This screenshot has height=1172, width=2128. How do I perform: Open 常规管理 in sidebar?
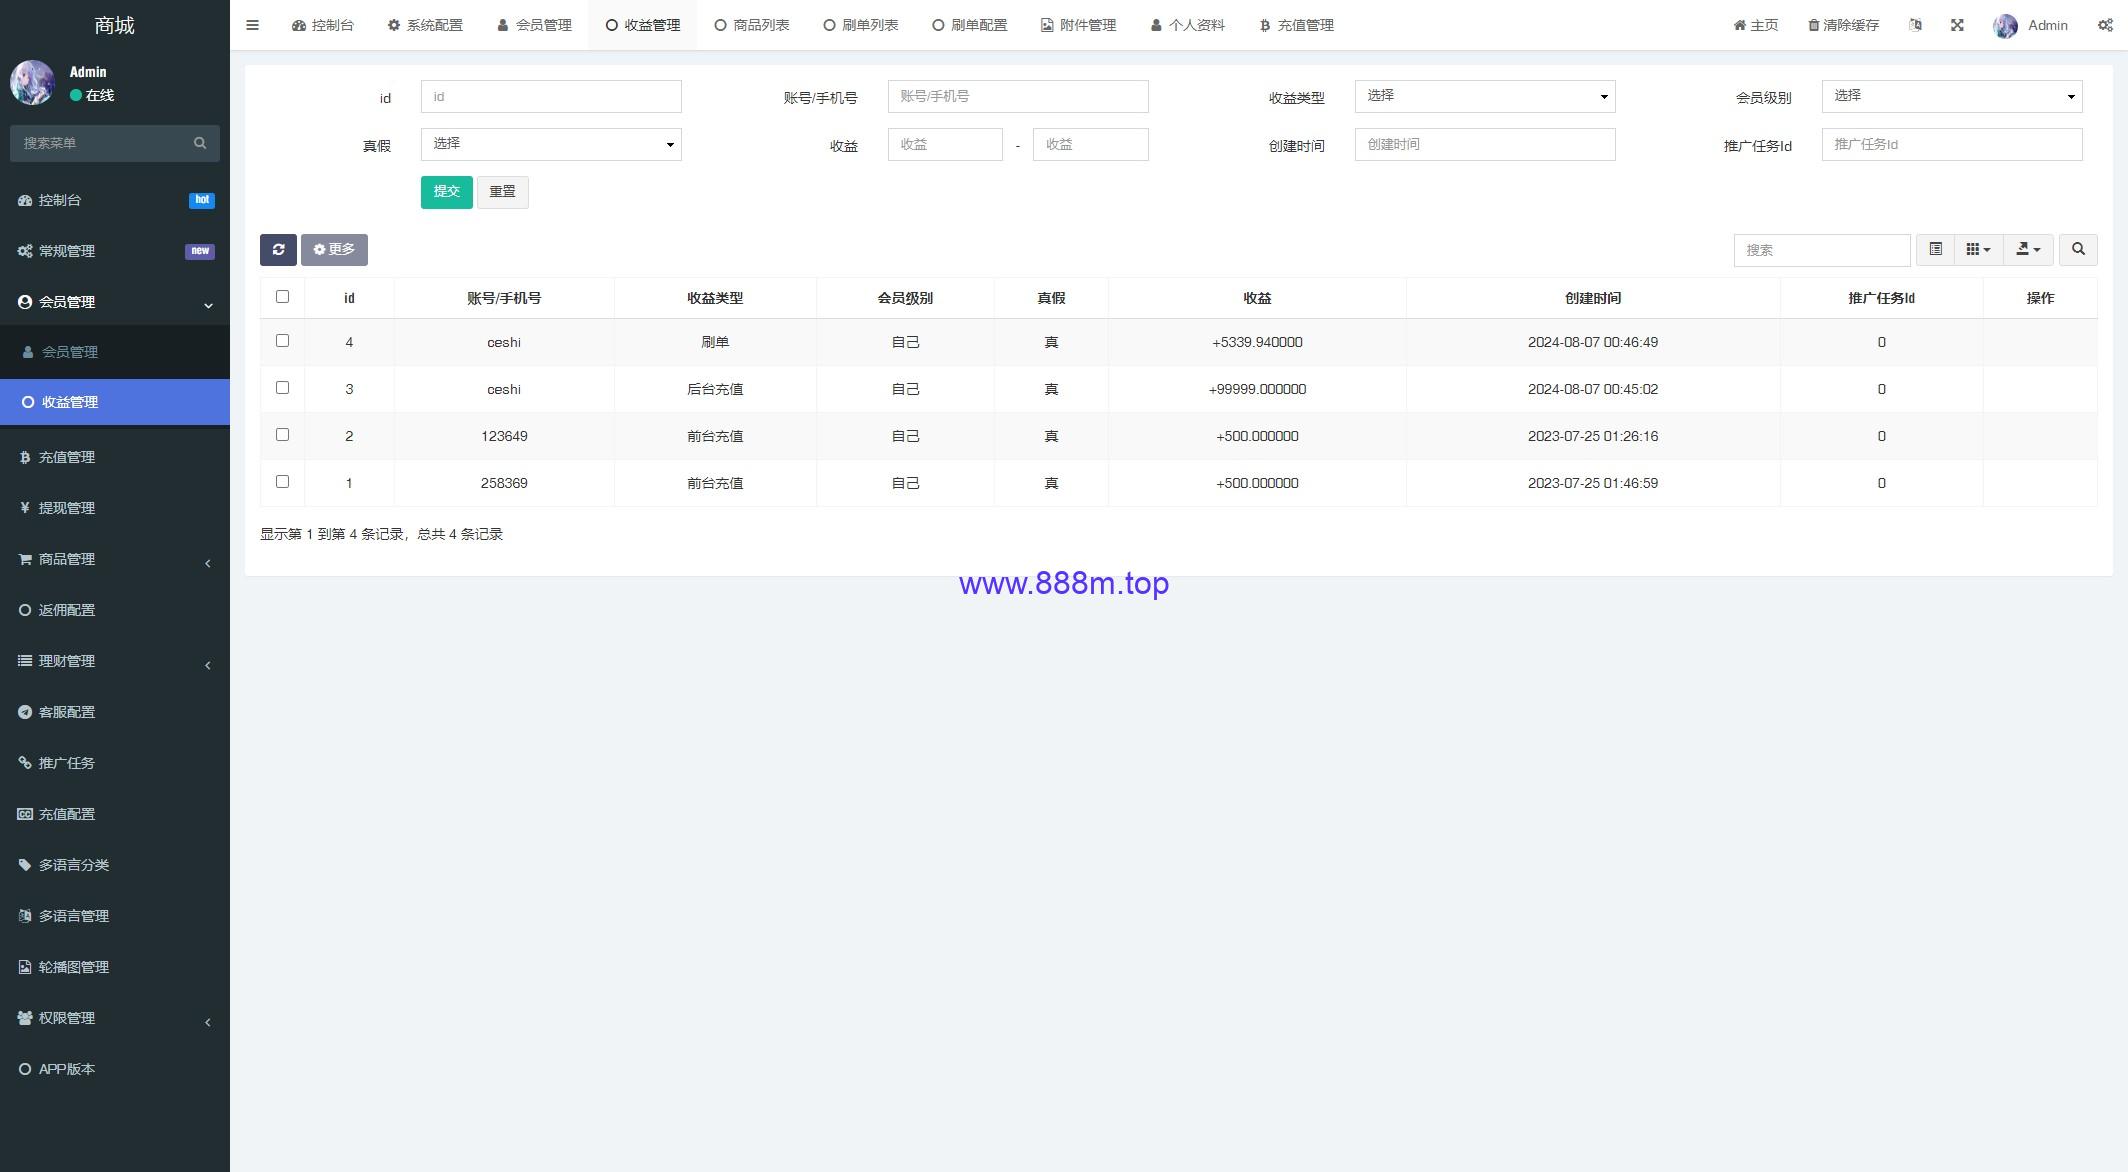[x=115, y=251]
